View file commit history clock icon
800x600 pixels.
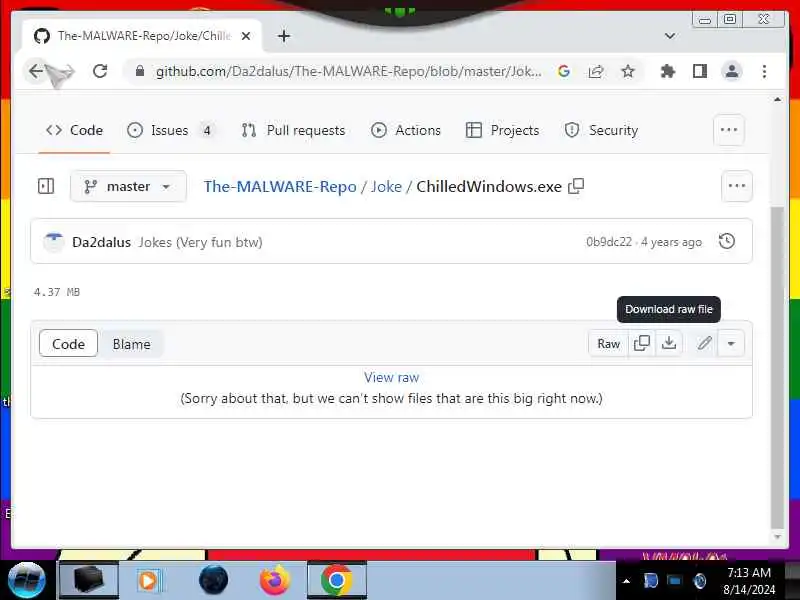click(727, 241)
